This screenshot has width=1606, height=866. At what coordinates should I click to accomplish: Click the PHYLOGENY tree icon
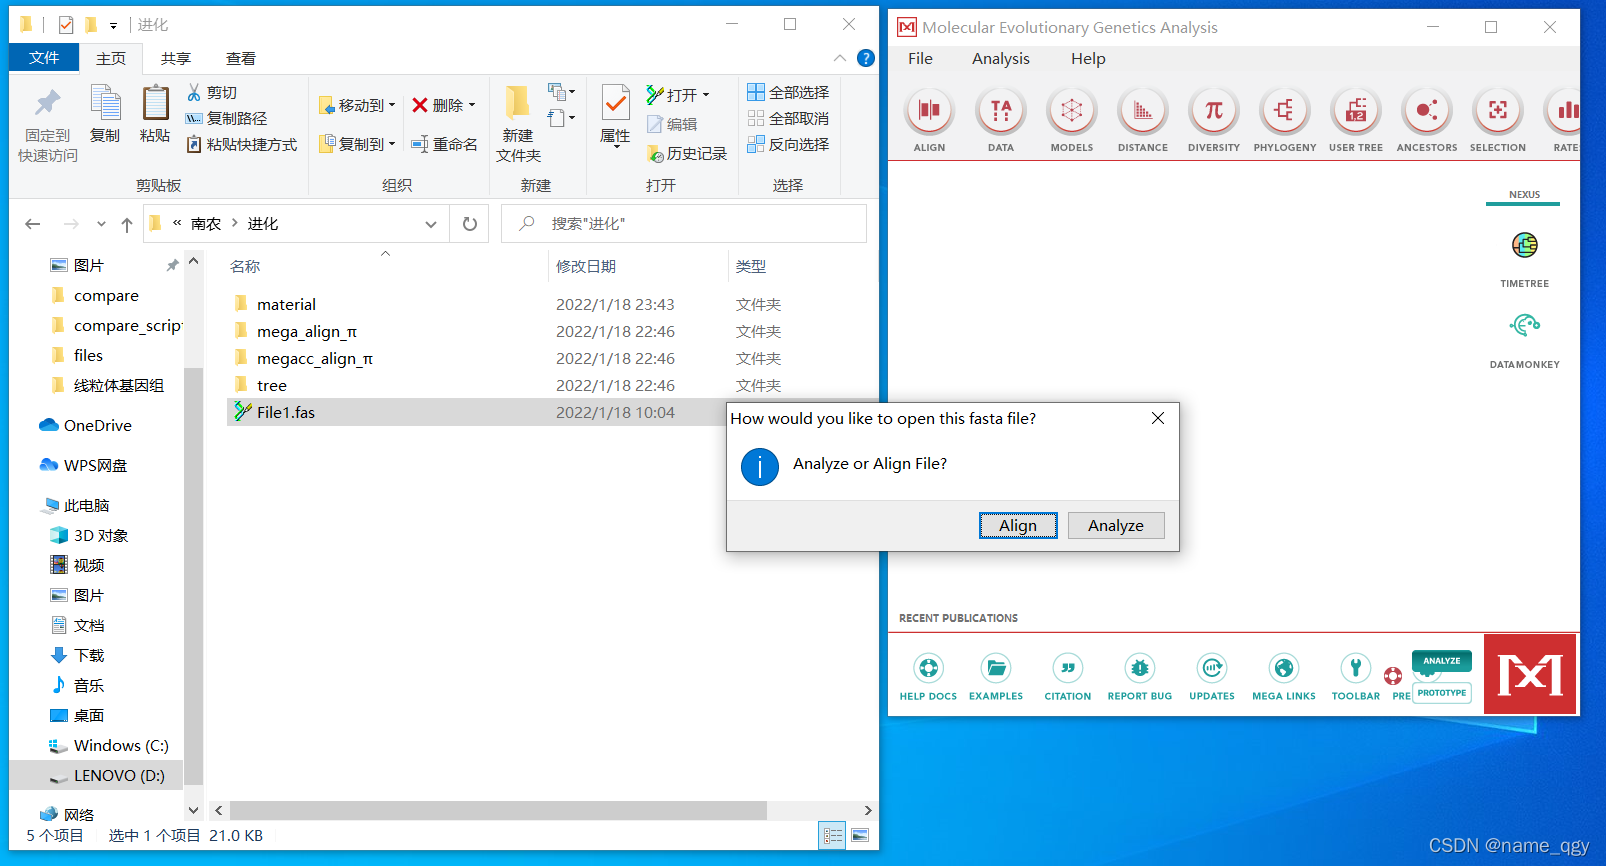(1285, 111)
